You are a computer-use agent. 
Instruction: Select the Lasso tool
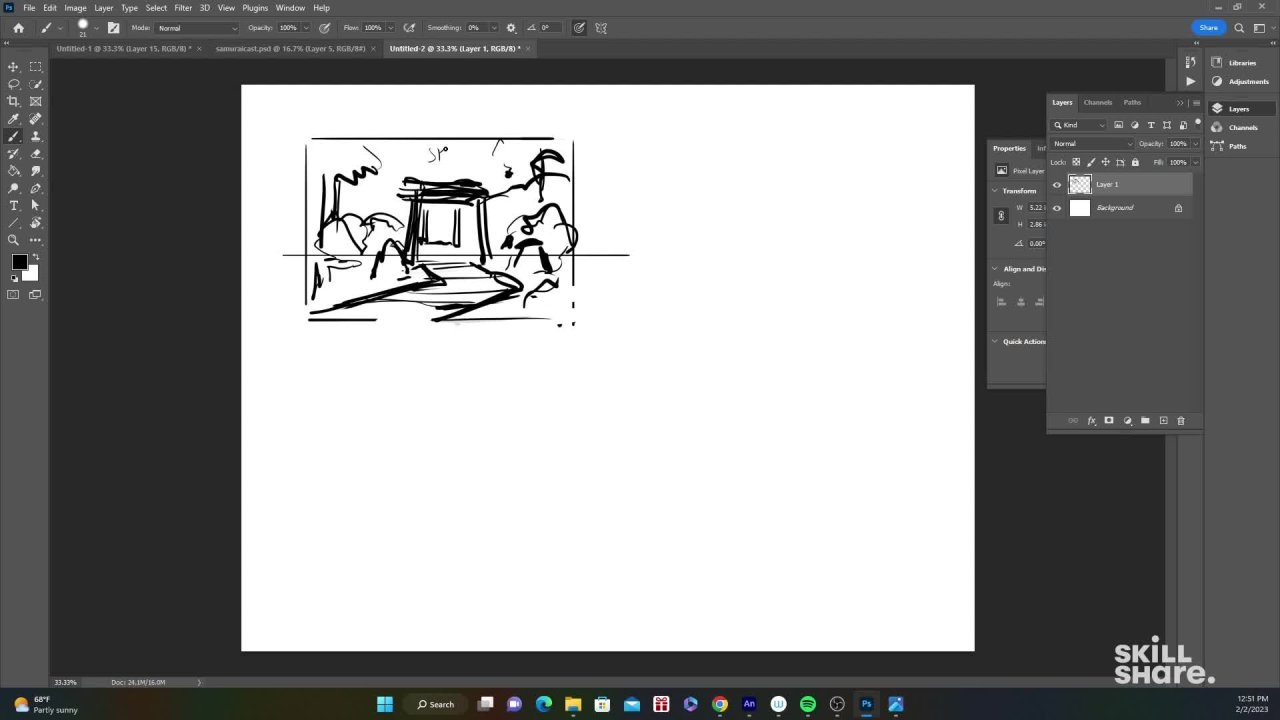coord(14,84)
